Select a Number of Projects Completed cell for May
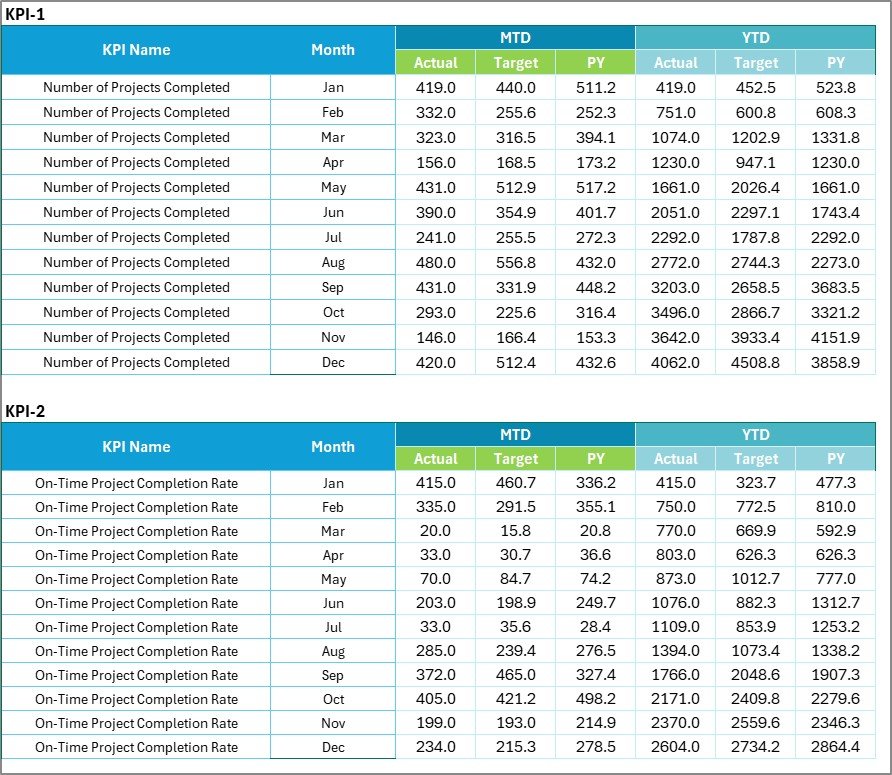The height and width of the screenshot is (775, 892). pos(136,187)
